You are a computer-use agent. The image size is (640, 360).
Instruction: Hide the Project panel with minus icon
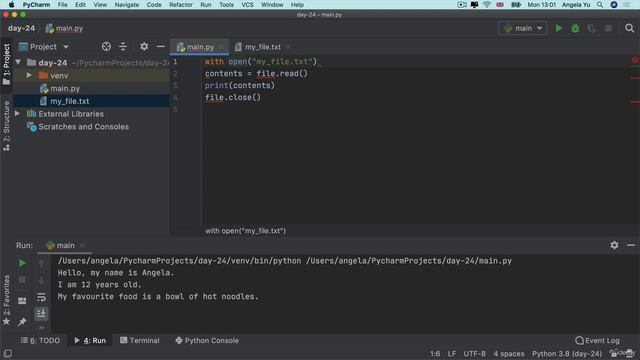(x=160, y=47)
